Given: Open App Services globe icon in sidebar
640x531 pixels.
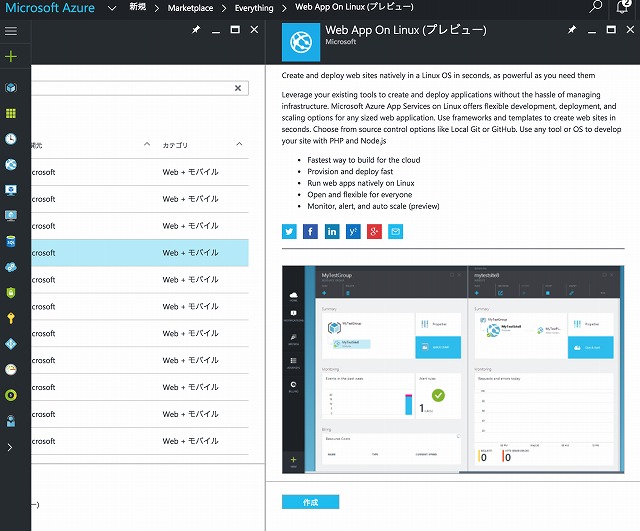Looking at the screenshot, I should pyautogui.click(x=11, y=164).
